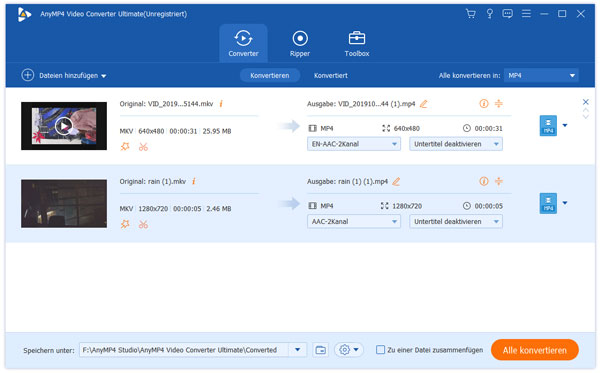Viewport: 600px width, 373px height.
Task: Click the scissors cut icon for rain (1).mkv
Action: pos(143,225)
